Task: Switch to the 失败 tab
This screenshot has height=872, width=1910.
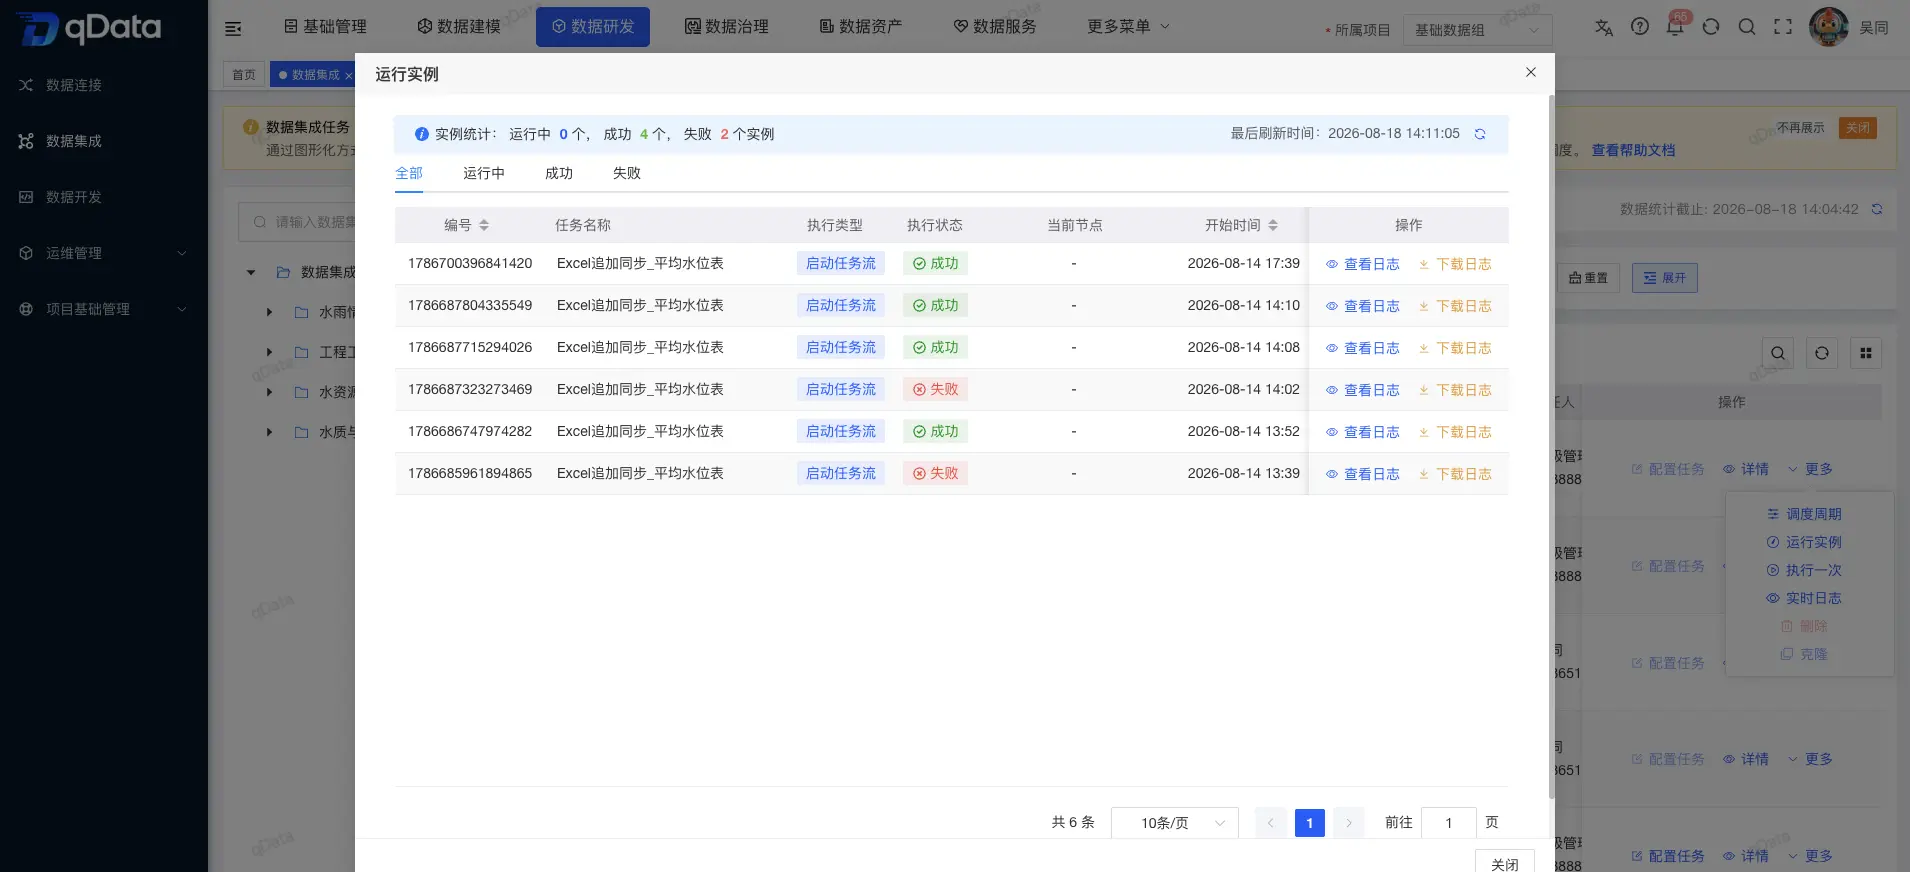Action: click(x=627, y=173)
